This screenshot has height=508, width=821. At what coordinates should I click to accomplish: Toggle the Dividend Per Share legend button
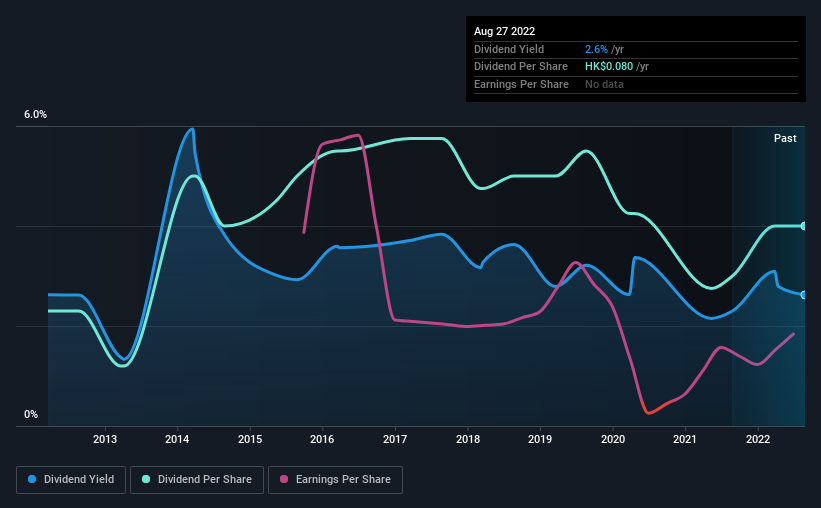(197, 480)
